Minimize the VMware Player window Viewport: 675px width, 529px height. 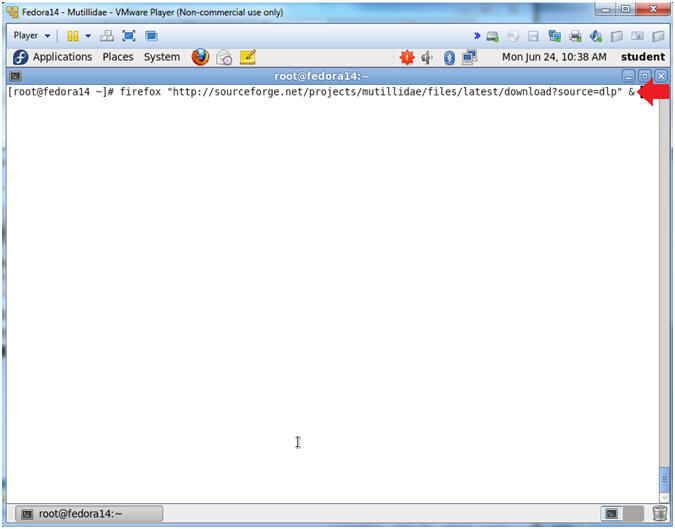click(x=606, y=9)
